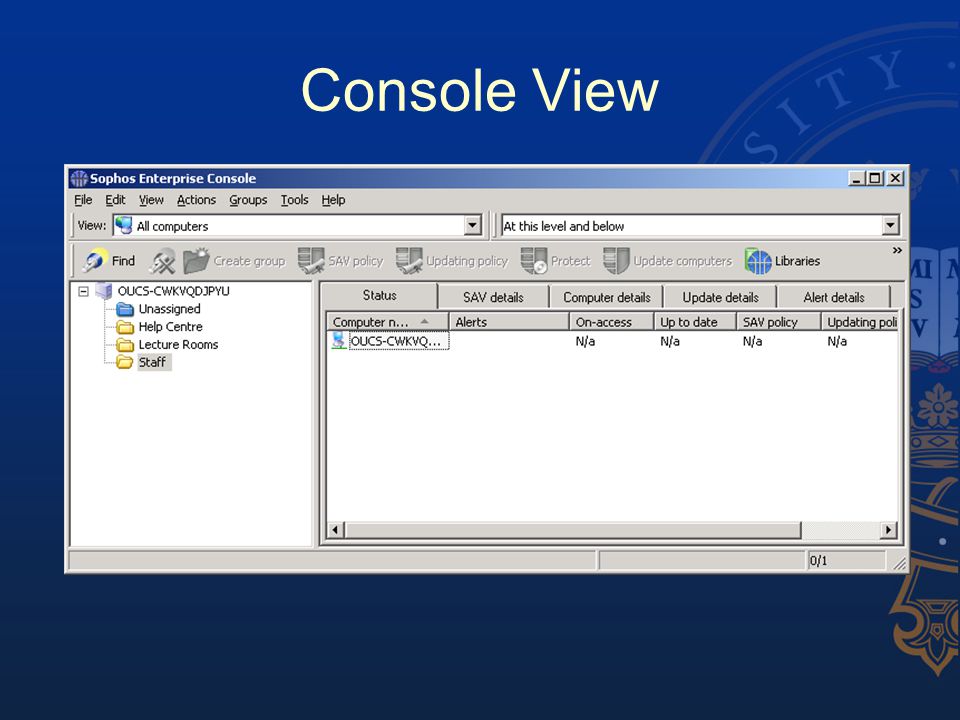Select the Lecture Rooms group label

coord(178,345)
